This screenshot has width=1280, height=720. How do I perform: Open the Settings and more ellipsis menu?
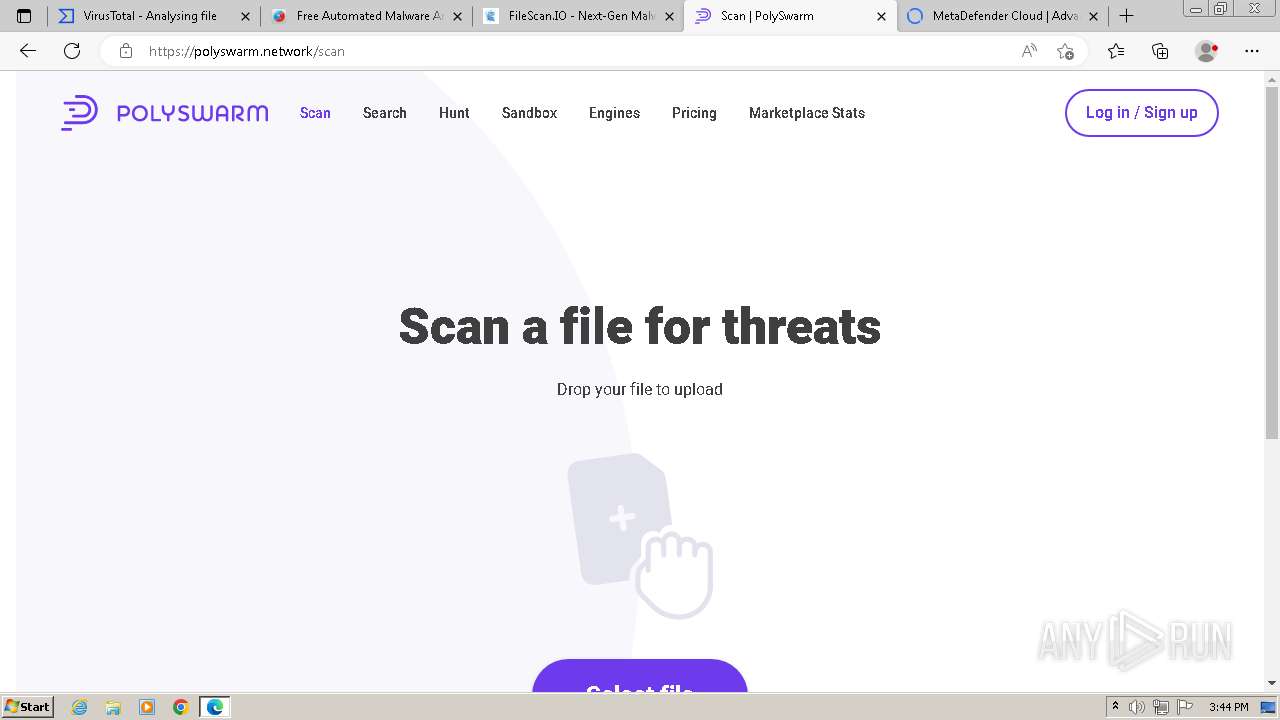[x=1252, y=51]
